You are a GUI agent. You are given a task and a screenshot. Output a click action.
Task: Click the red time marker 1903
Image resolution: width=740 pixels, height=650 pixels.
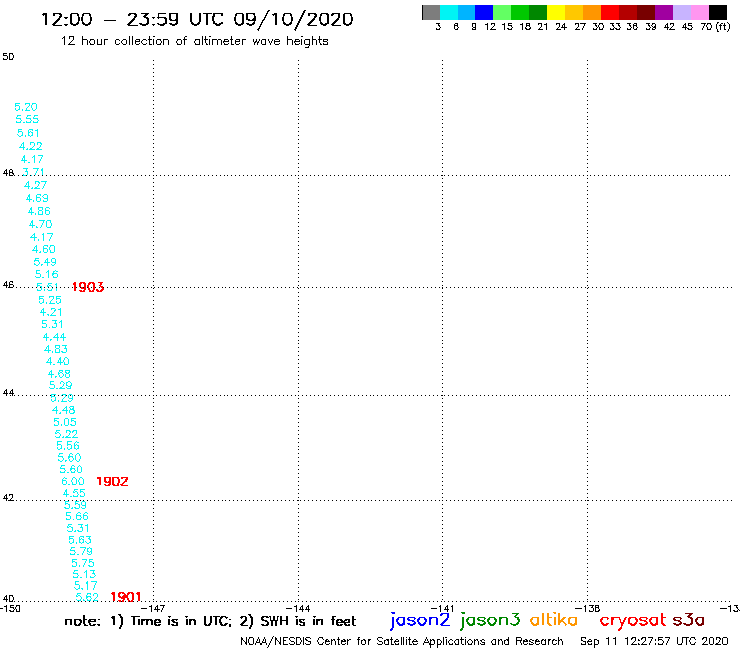click(x=88, y=287)
